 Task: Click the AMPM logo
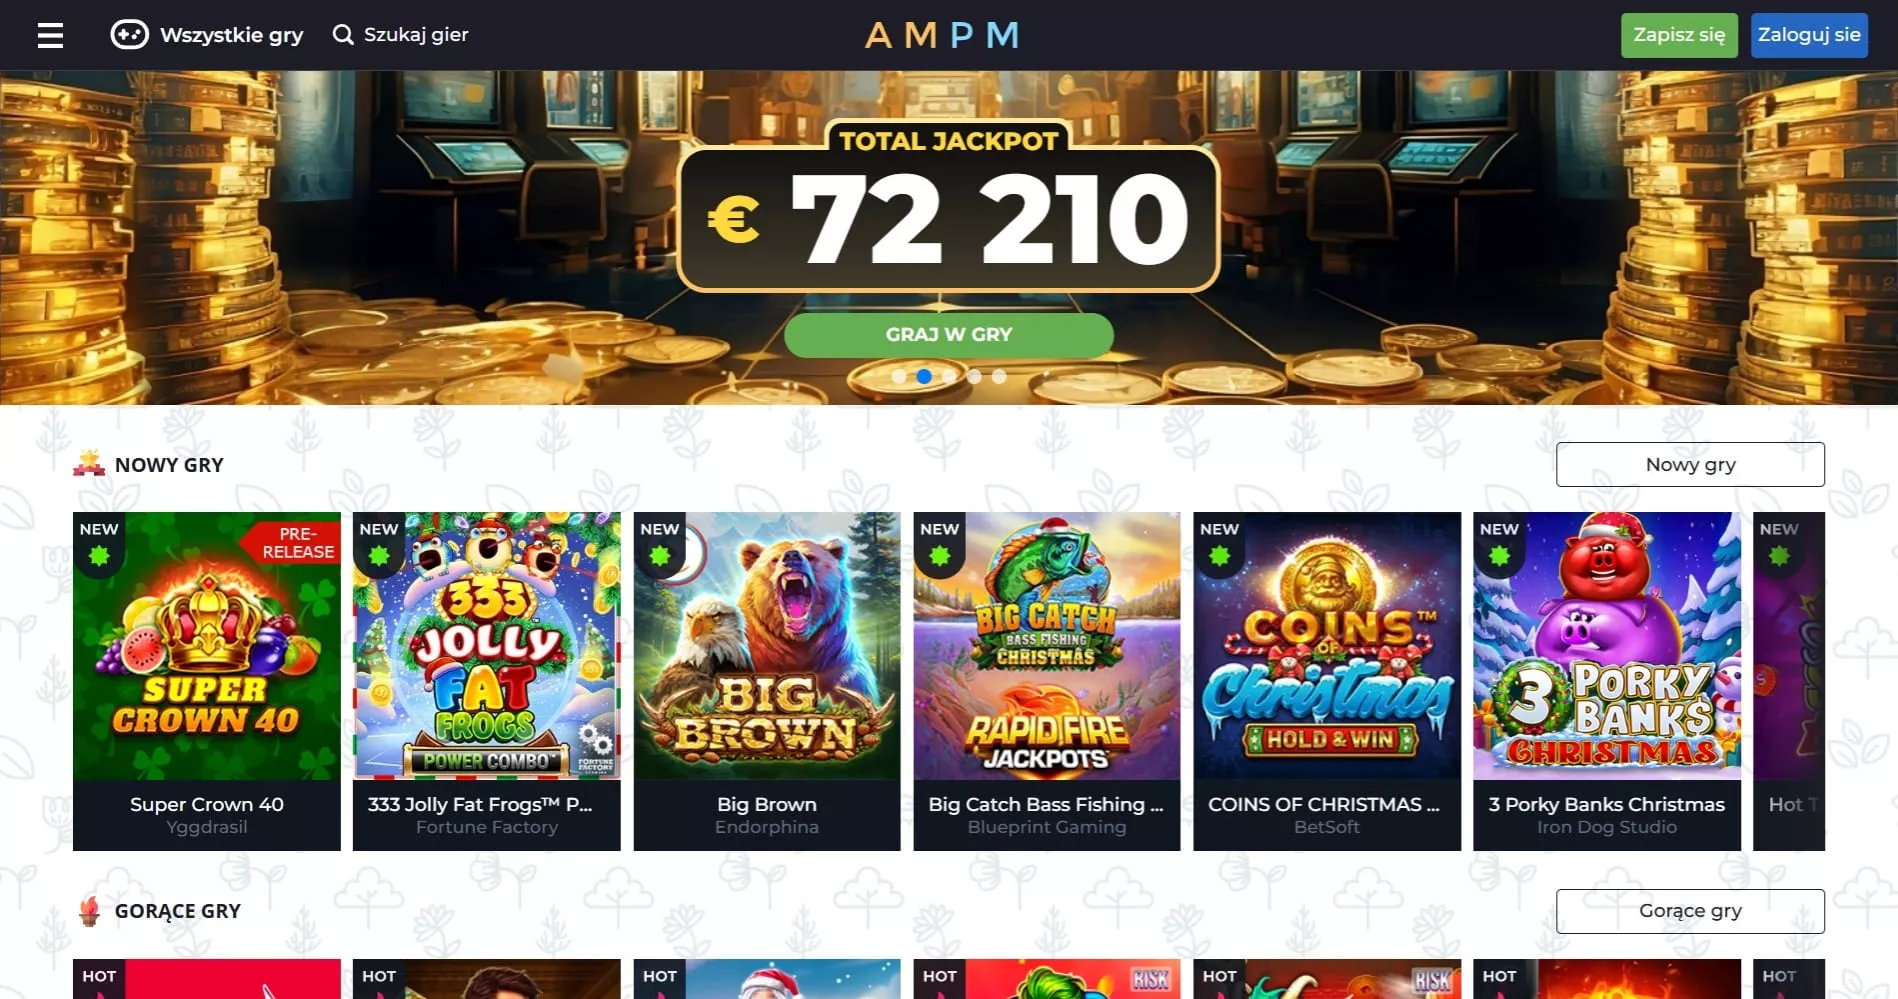942,36
